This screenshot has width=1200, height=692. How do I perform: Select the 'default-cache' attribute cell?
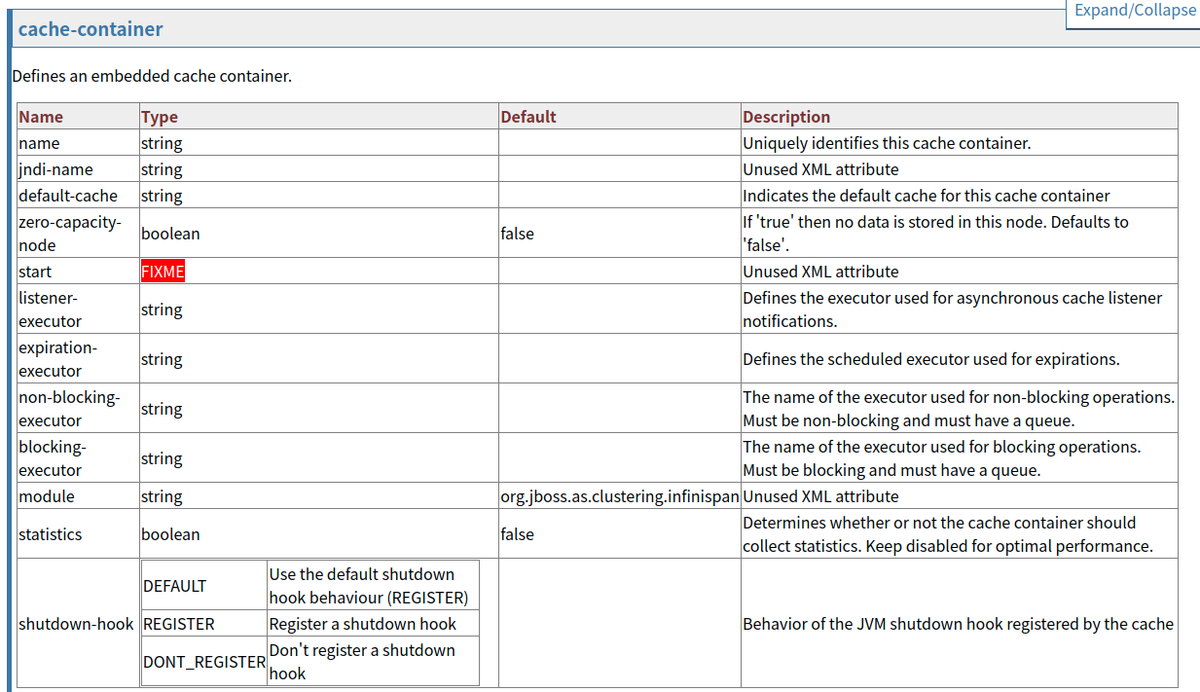click(x=78, y=195)
